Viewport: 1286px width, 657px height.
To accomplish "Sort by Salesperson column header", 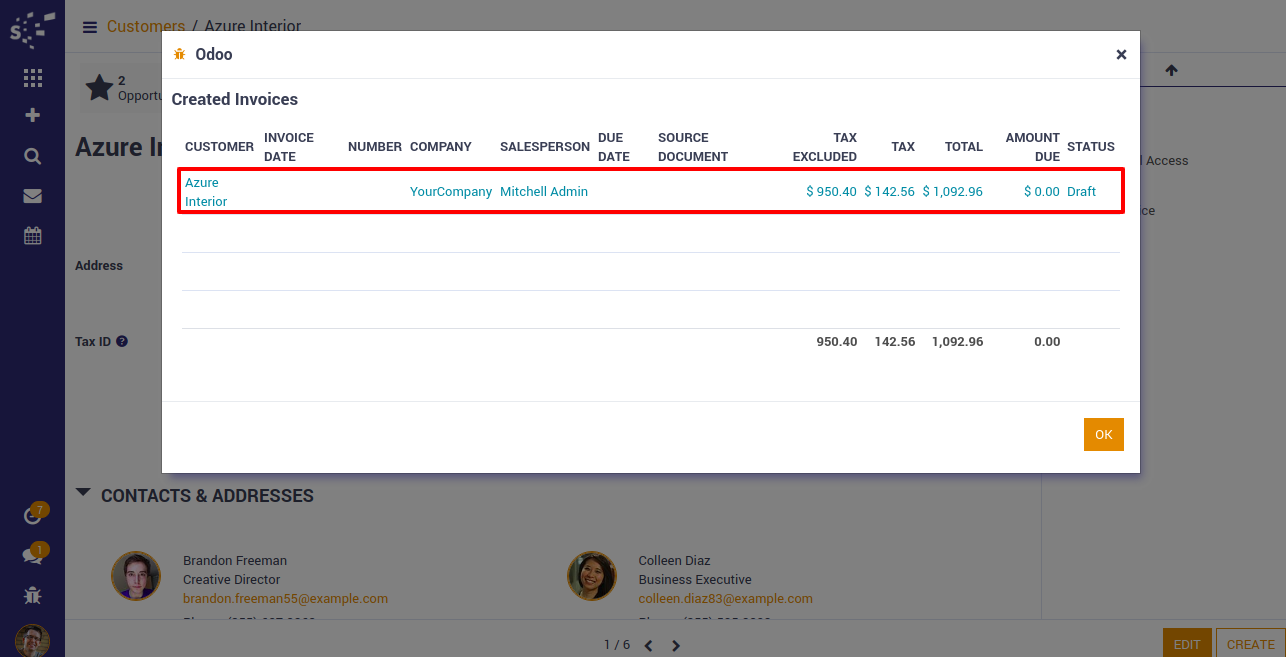I will (545, 147).
